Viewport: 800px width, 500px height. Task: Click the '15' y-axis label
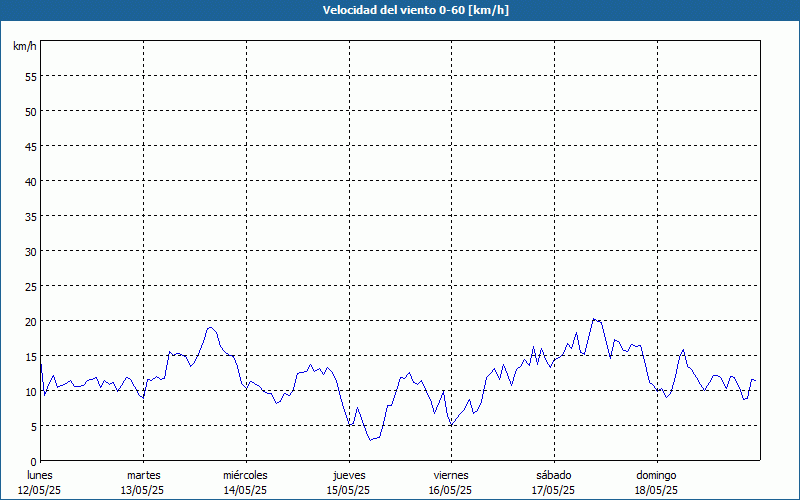click(31, 357)
